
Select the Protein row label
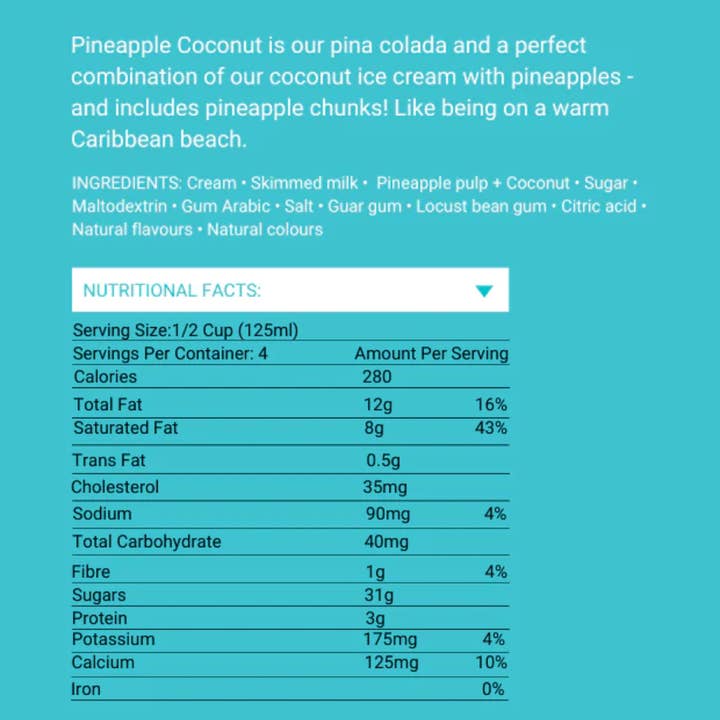click(99, 618)
